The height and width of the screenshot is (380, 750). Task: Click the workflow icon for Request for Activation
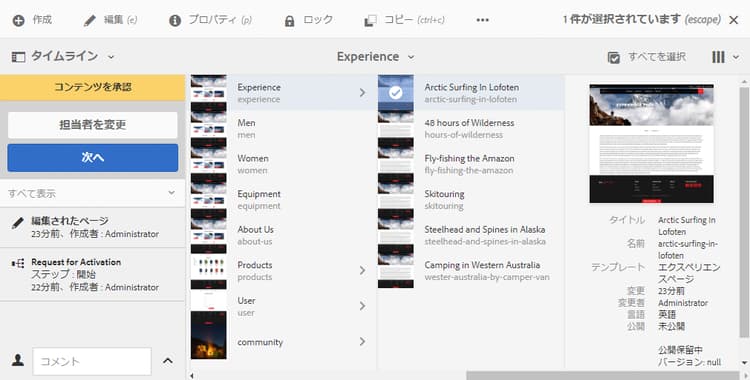(x=18, y=263)
